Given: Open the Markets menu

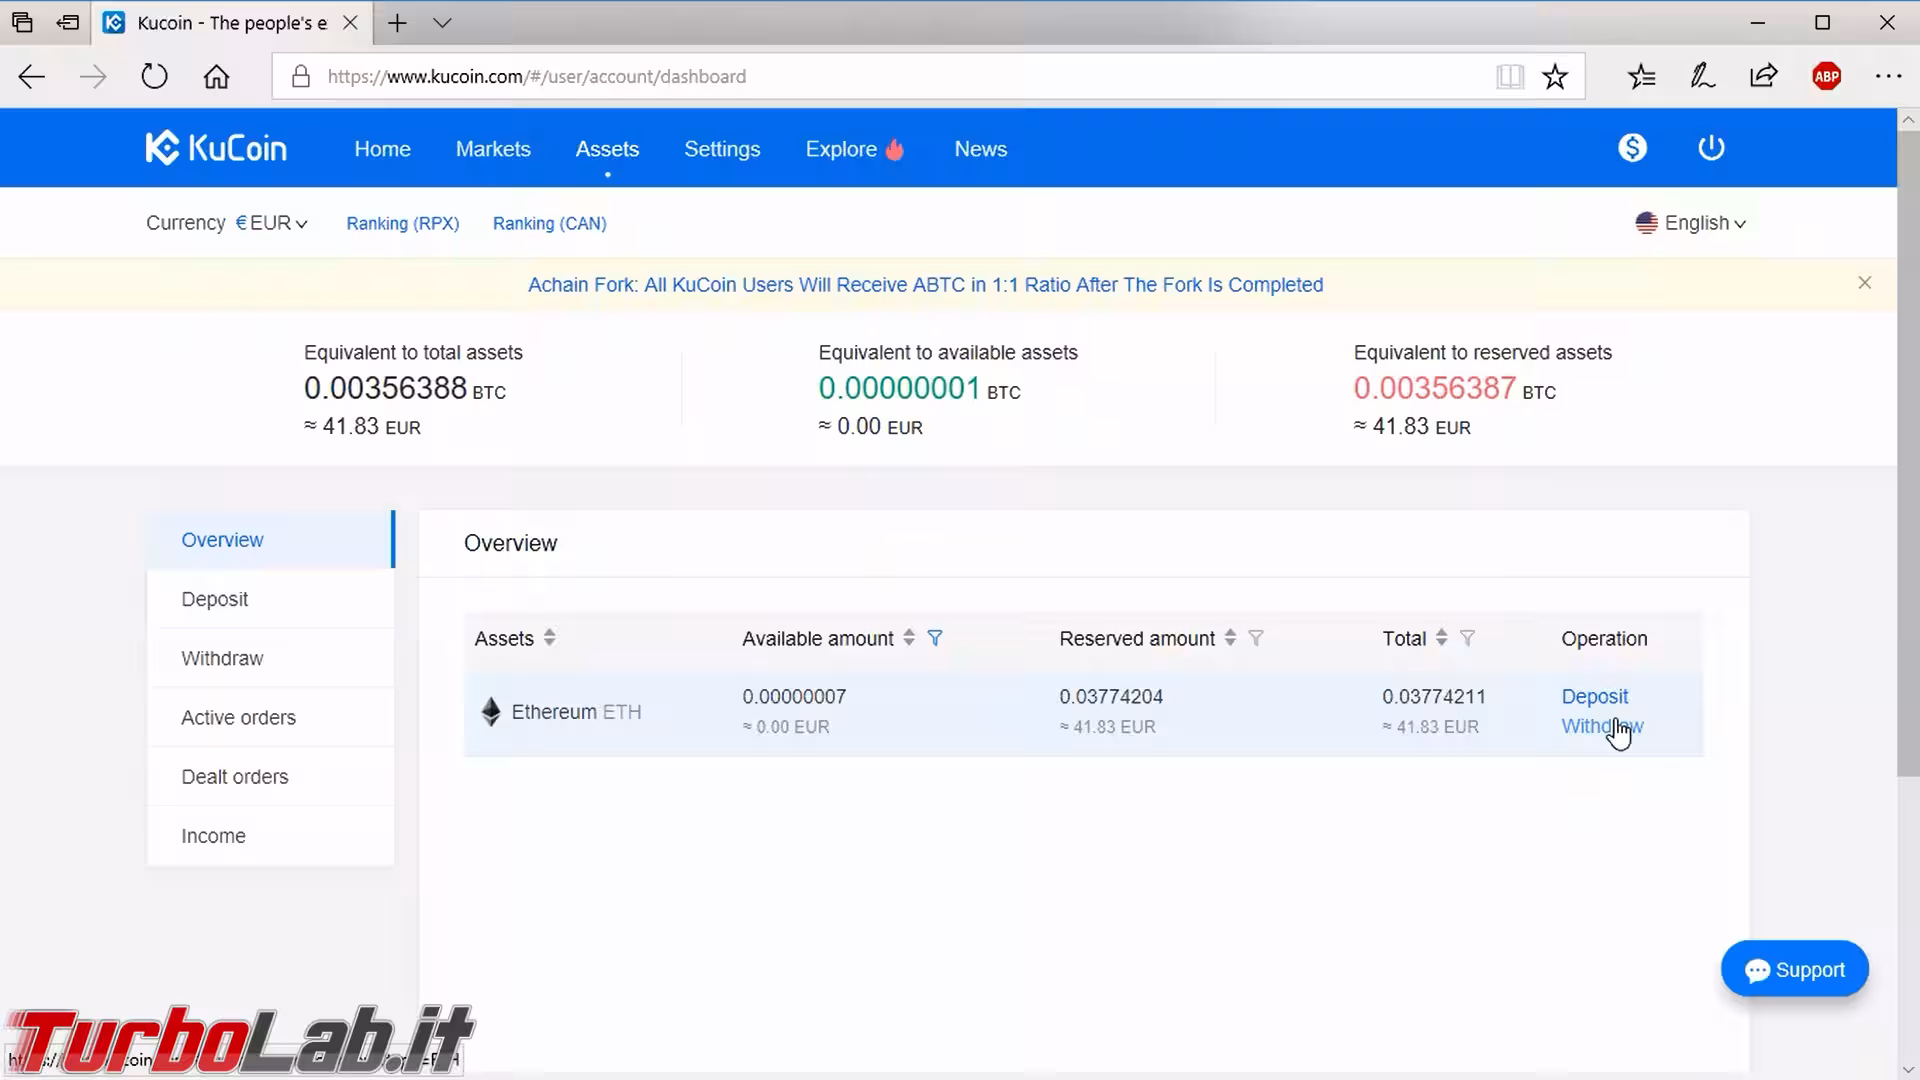Looking at the screenshot, I should [493, 149].
